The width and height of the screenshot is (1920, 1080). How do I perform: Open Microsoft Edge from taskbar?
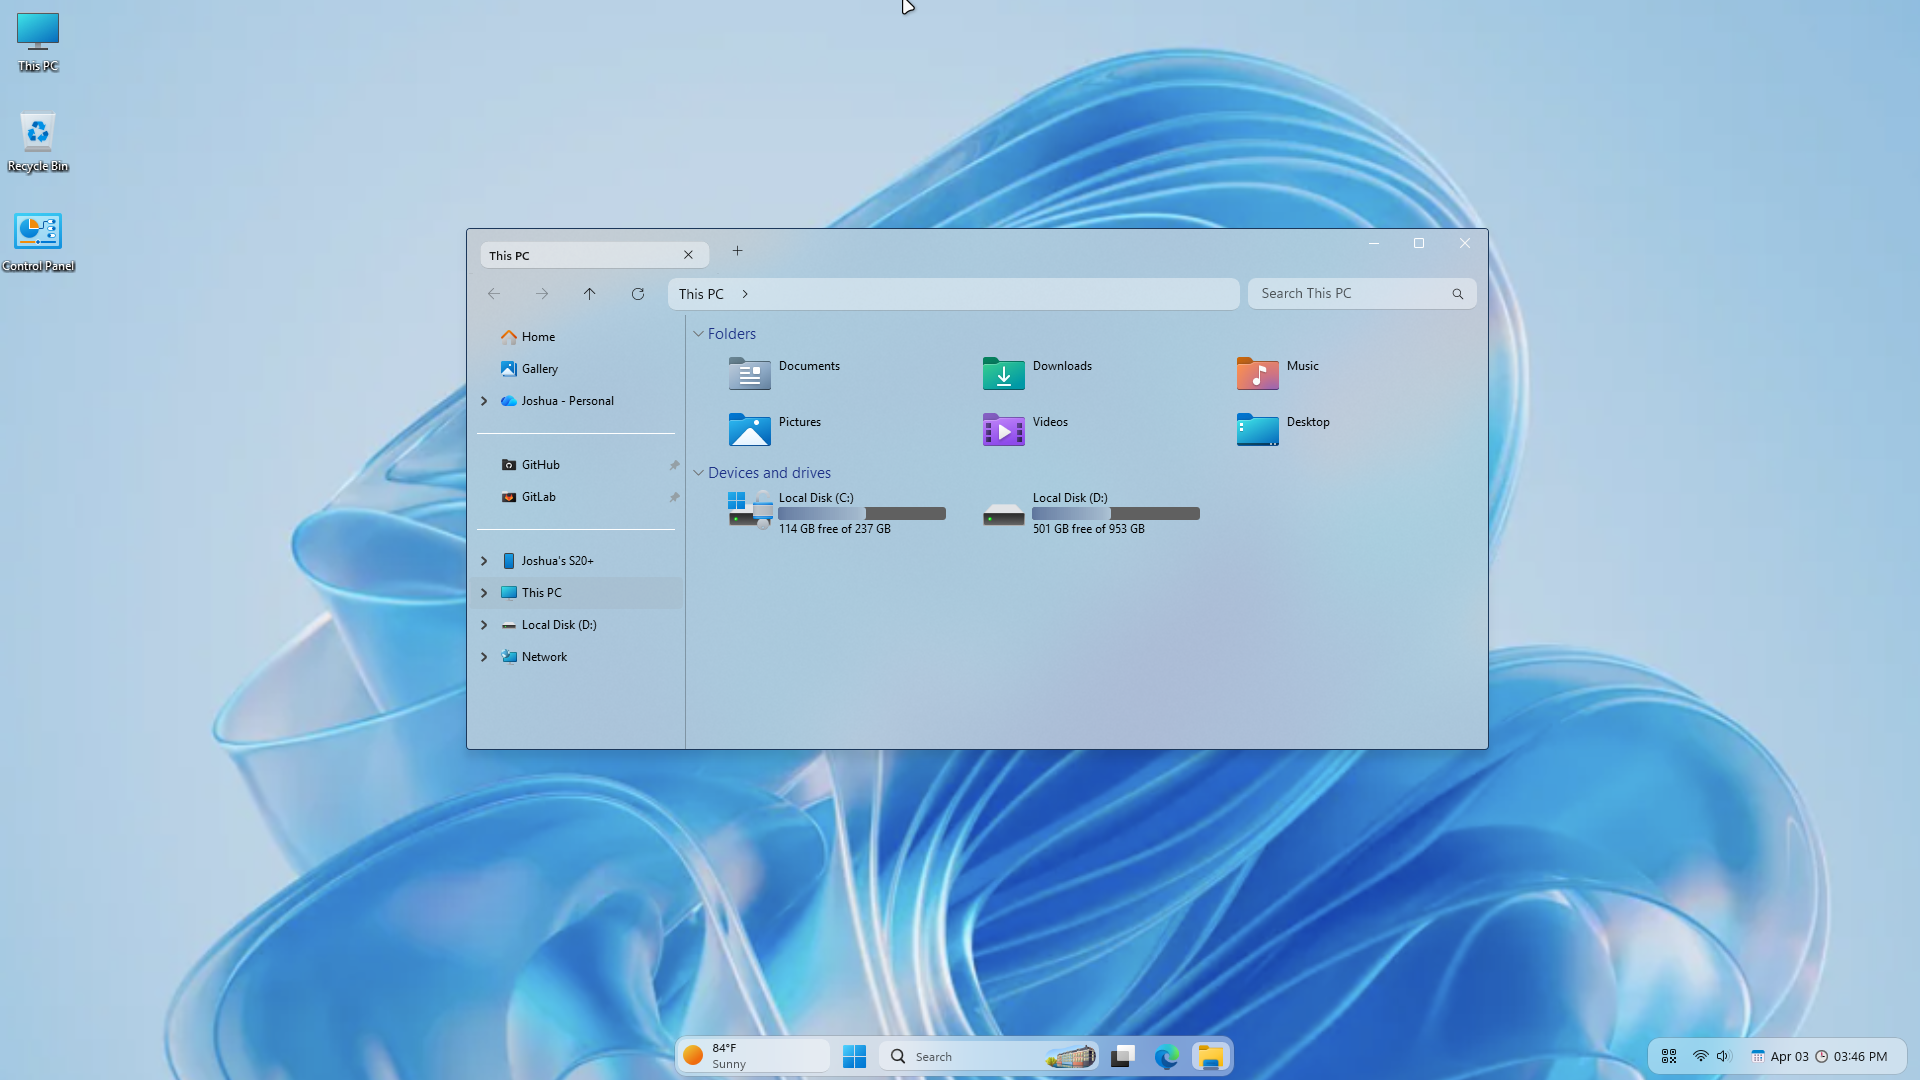(1166, 1057)
